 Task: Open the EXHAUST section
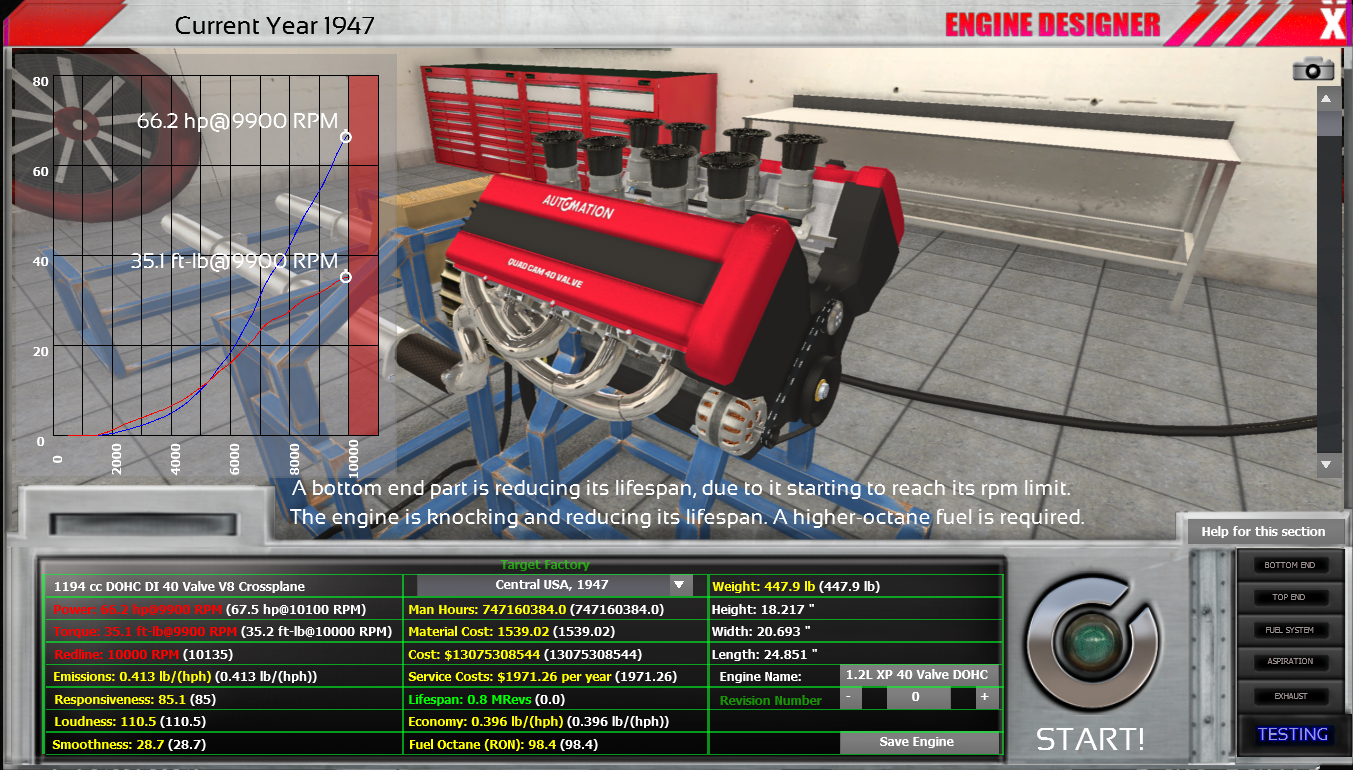pyautogui.click(x=1289, y=695)
